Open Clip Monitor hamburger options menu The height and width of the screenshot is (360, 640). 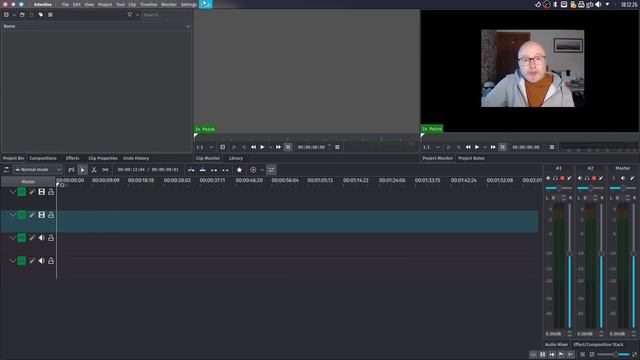pos(337,147)
